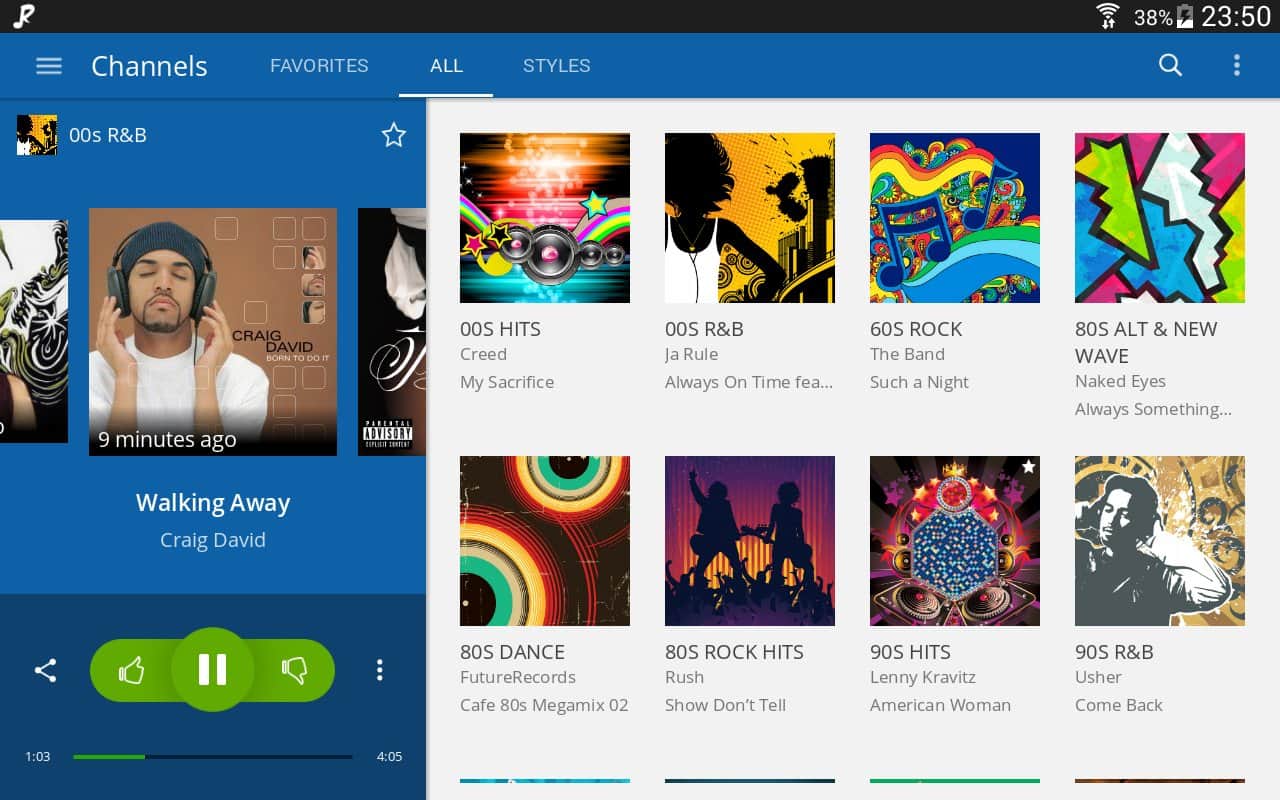This screenshot has width=1280, height=800.
Task: Choose the 80s Alt & New Wave channel
Action: (1160, 218)
